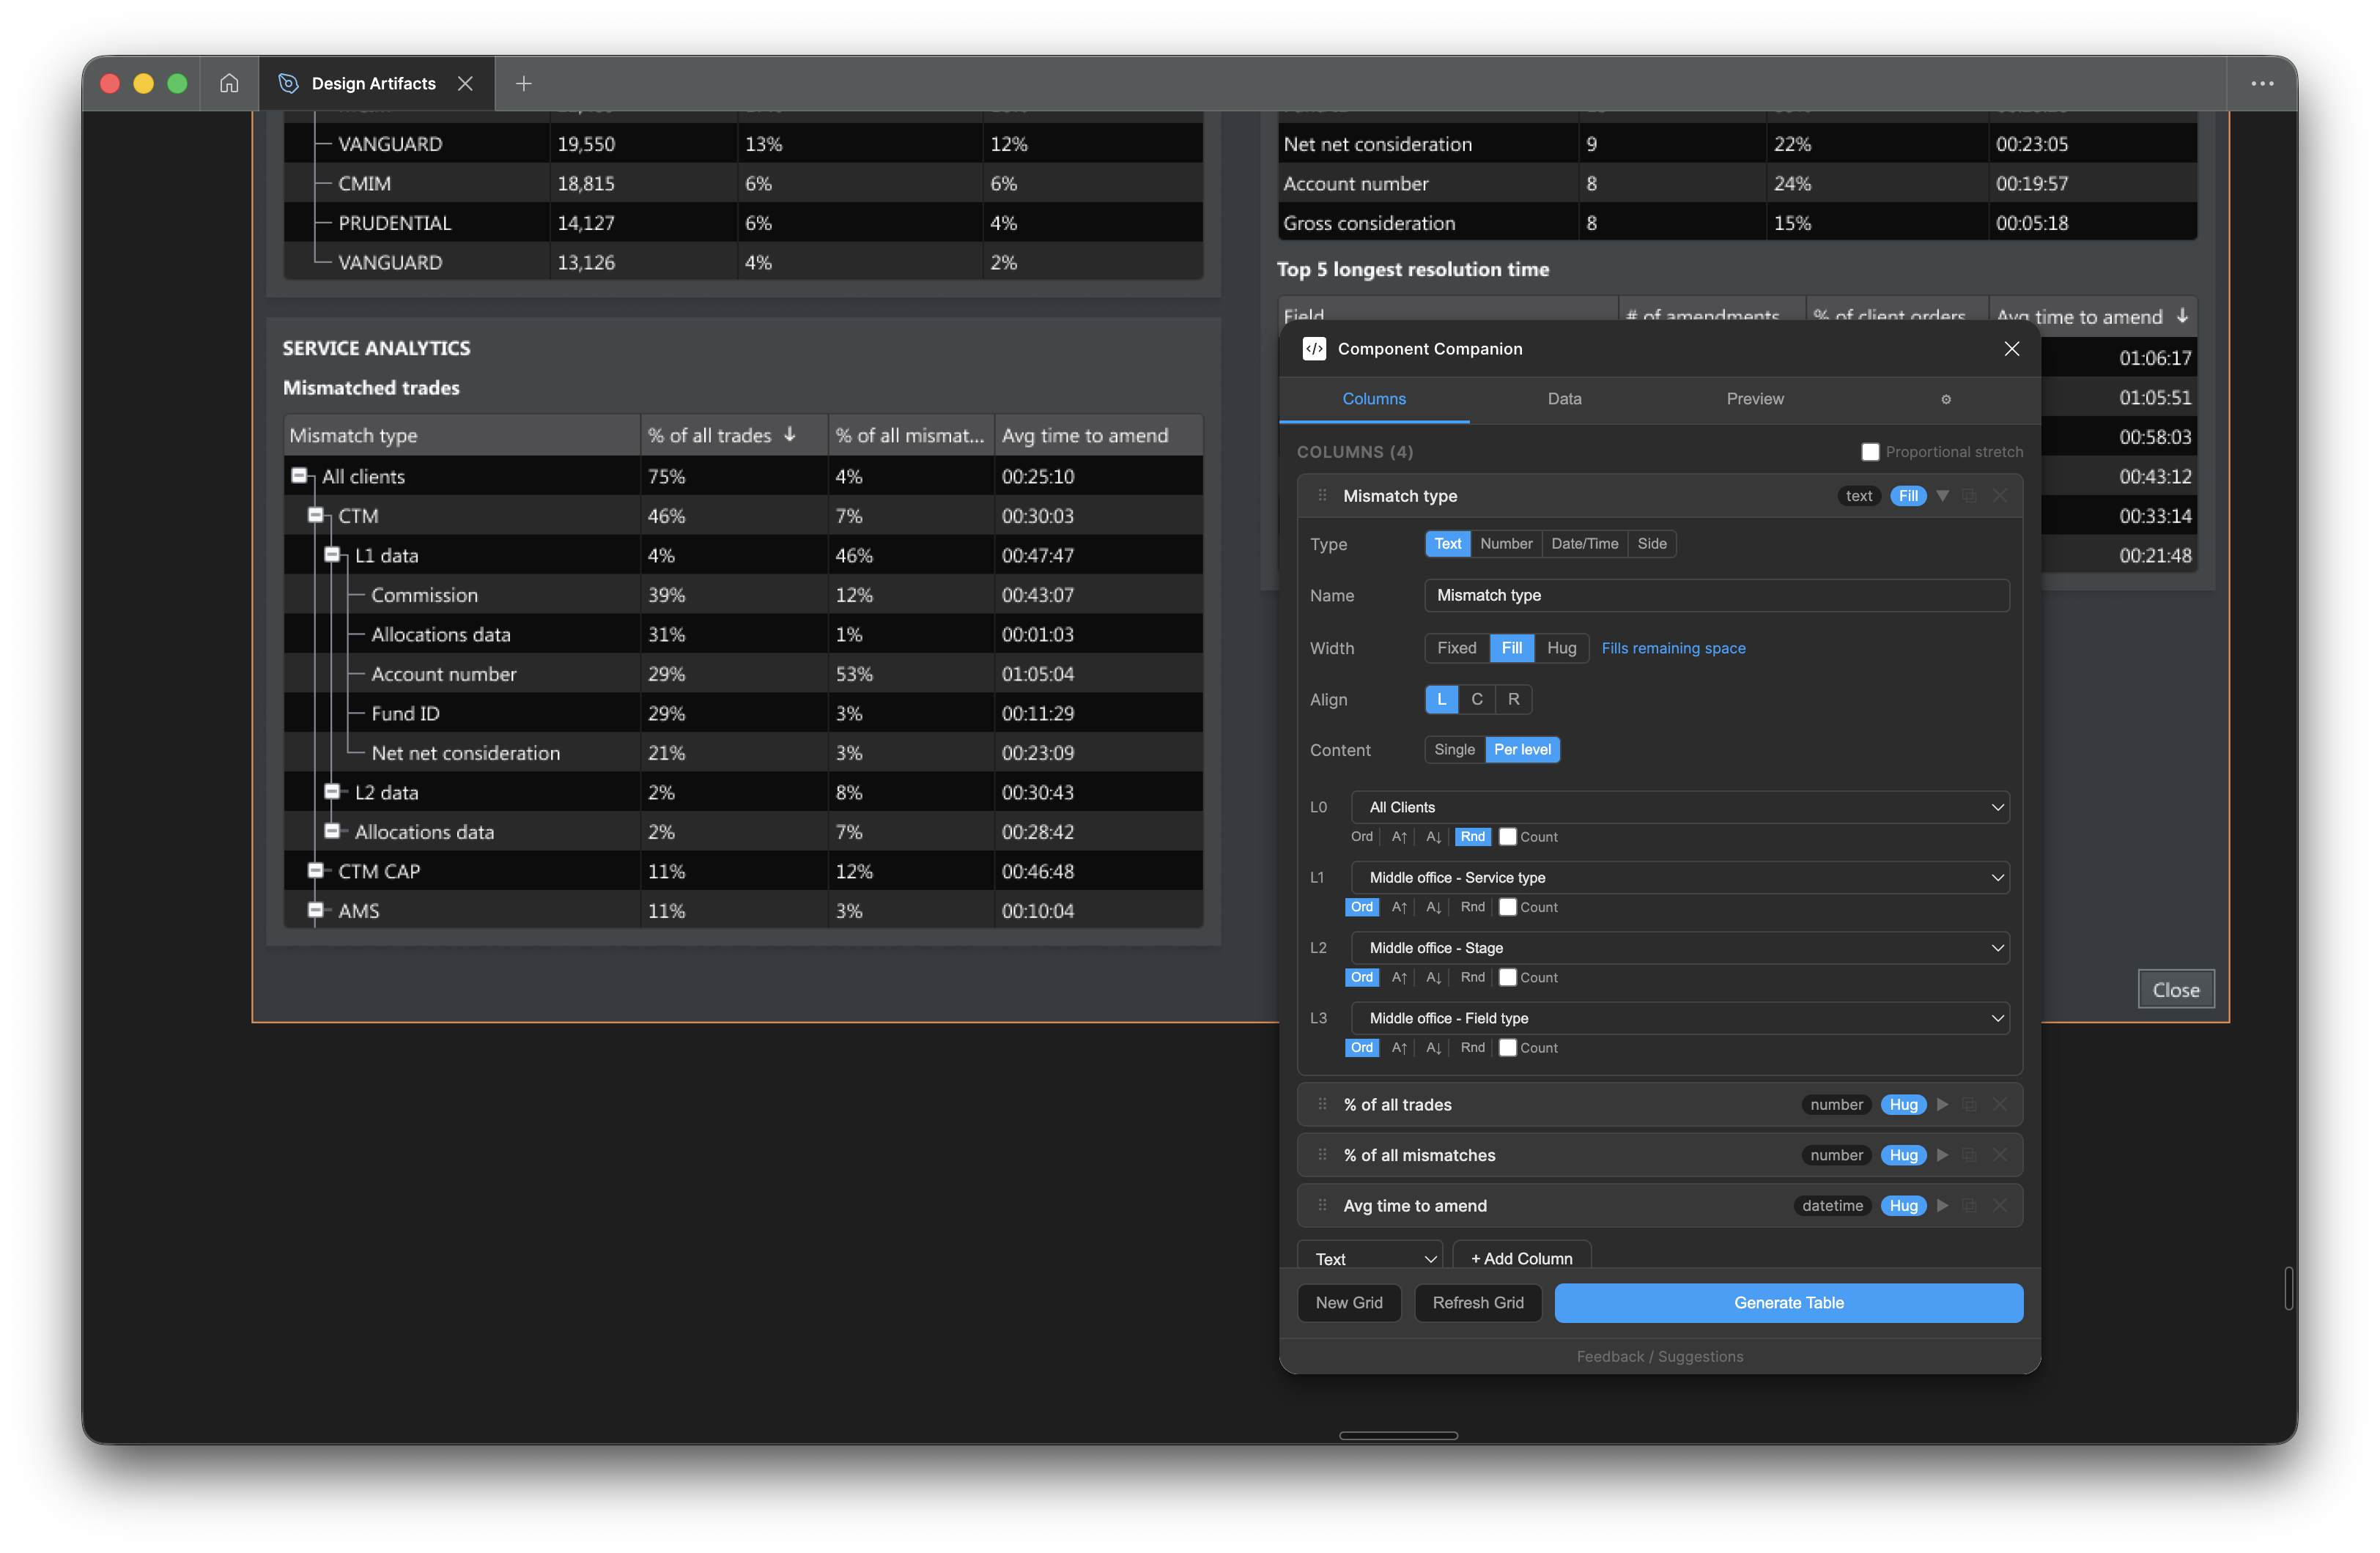
Task: Click the Generate Table button
Action: 1788,1303
